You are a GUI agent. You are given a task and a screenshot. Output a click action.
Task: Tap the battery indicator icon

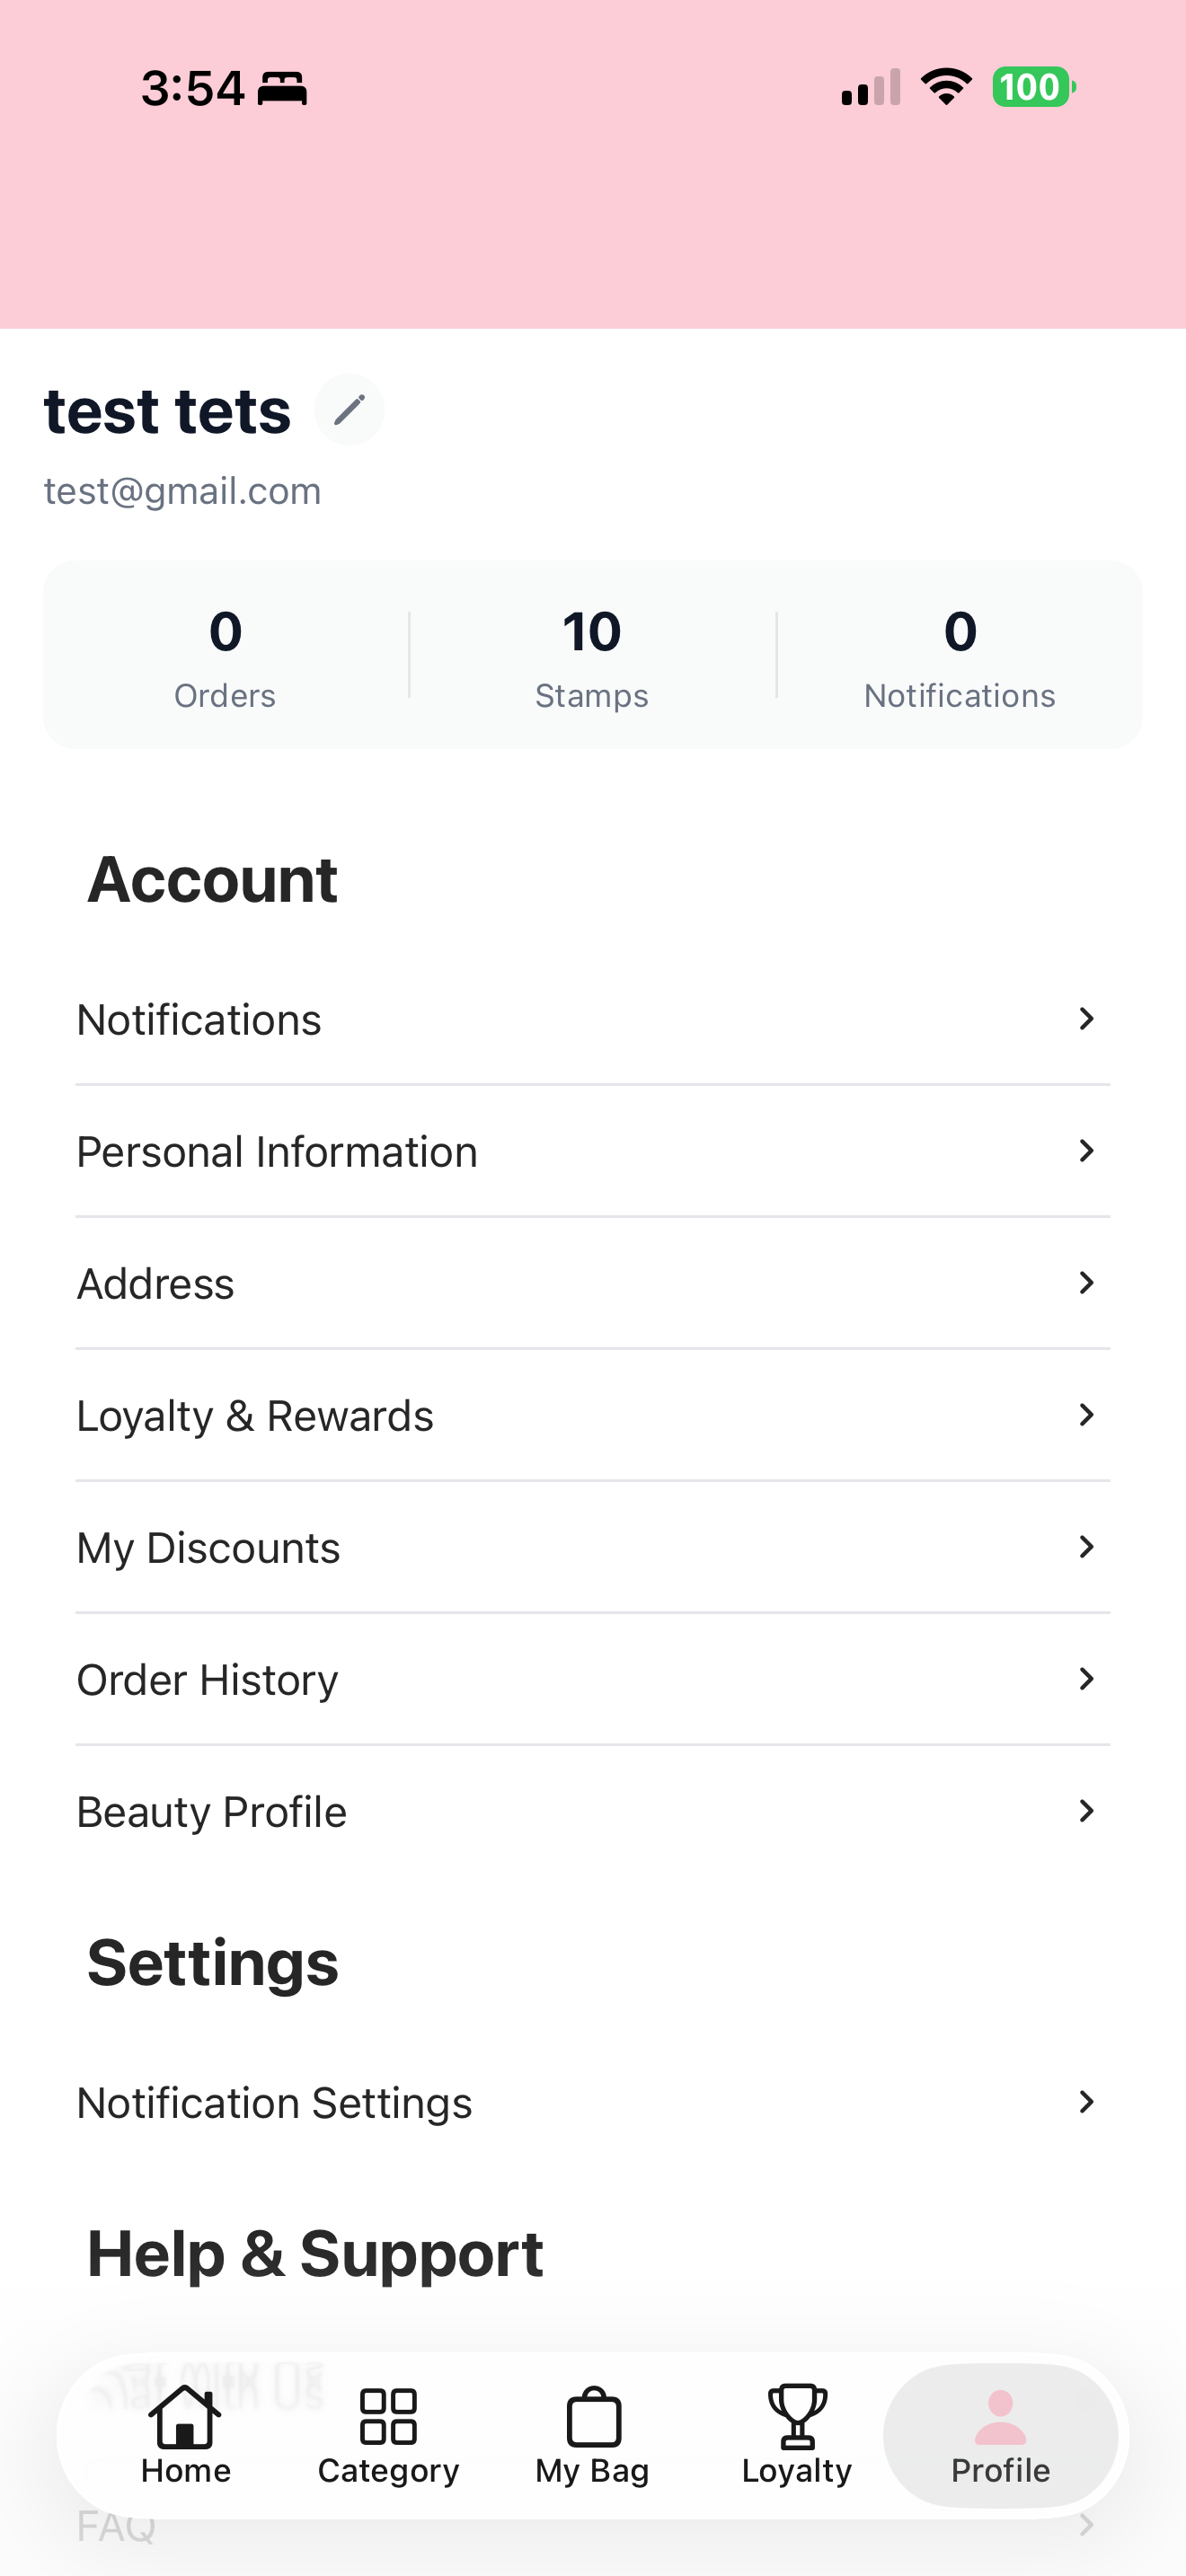pos(1033,87)
